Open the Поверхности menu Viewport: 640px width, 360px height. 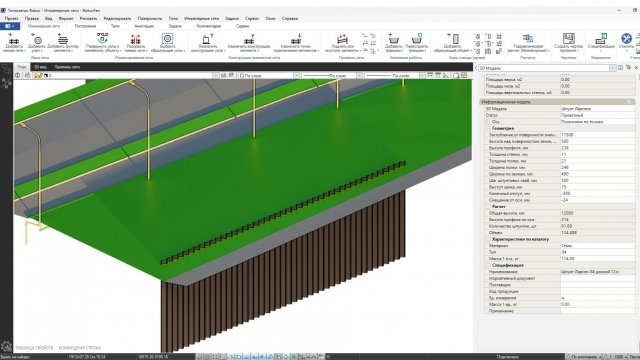pyautogui.click(x=149, y=18)
